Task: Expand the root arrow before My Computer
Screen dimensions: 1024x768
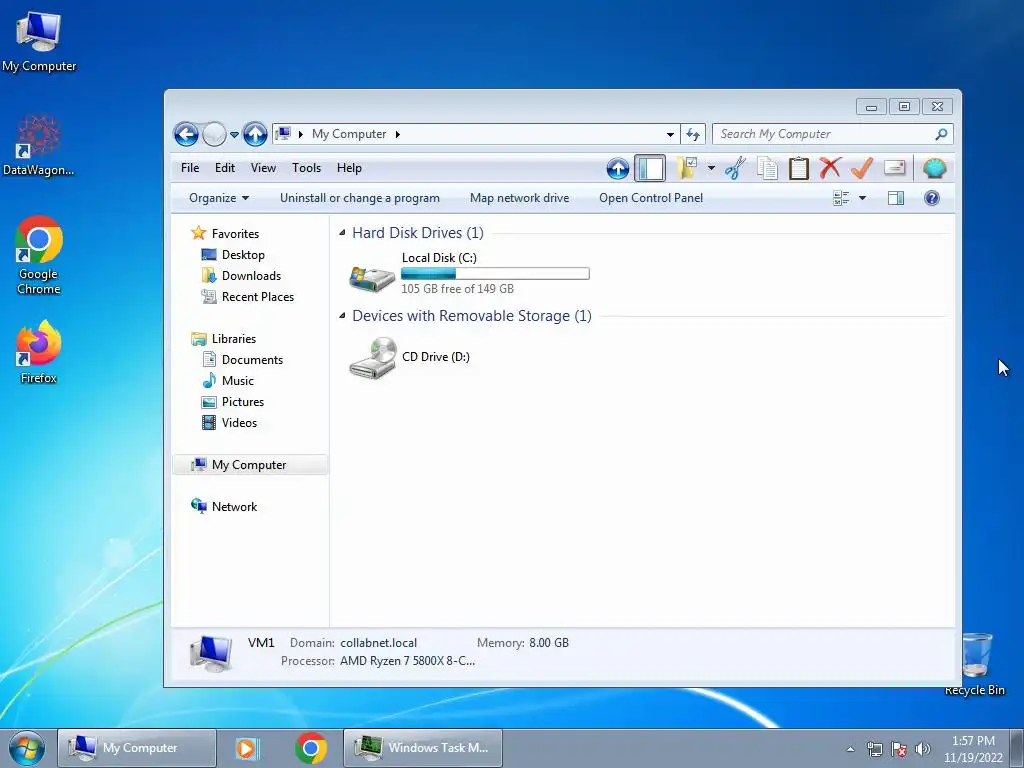Action: point(300,135)
